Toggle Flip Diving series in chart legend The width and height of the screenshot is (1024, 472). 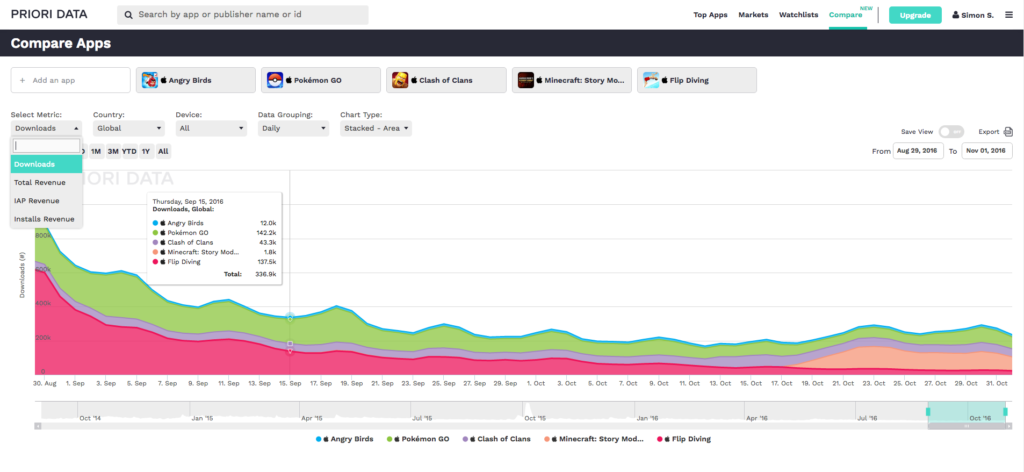click(684, 439)
